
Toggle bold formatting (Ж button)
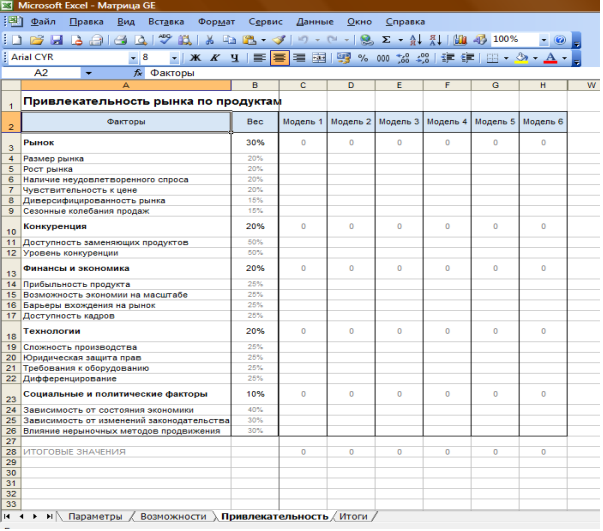coord(196,58)
